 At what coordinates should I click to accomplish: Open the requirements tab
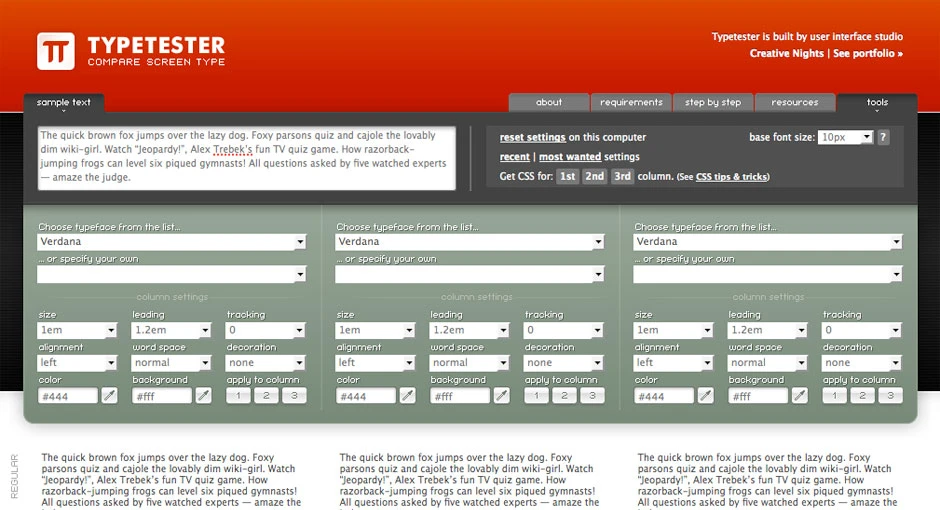click(631, 102)
